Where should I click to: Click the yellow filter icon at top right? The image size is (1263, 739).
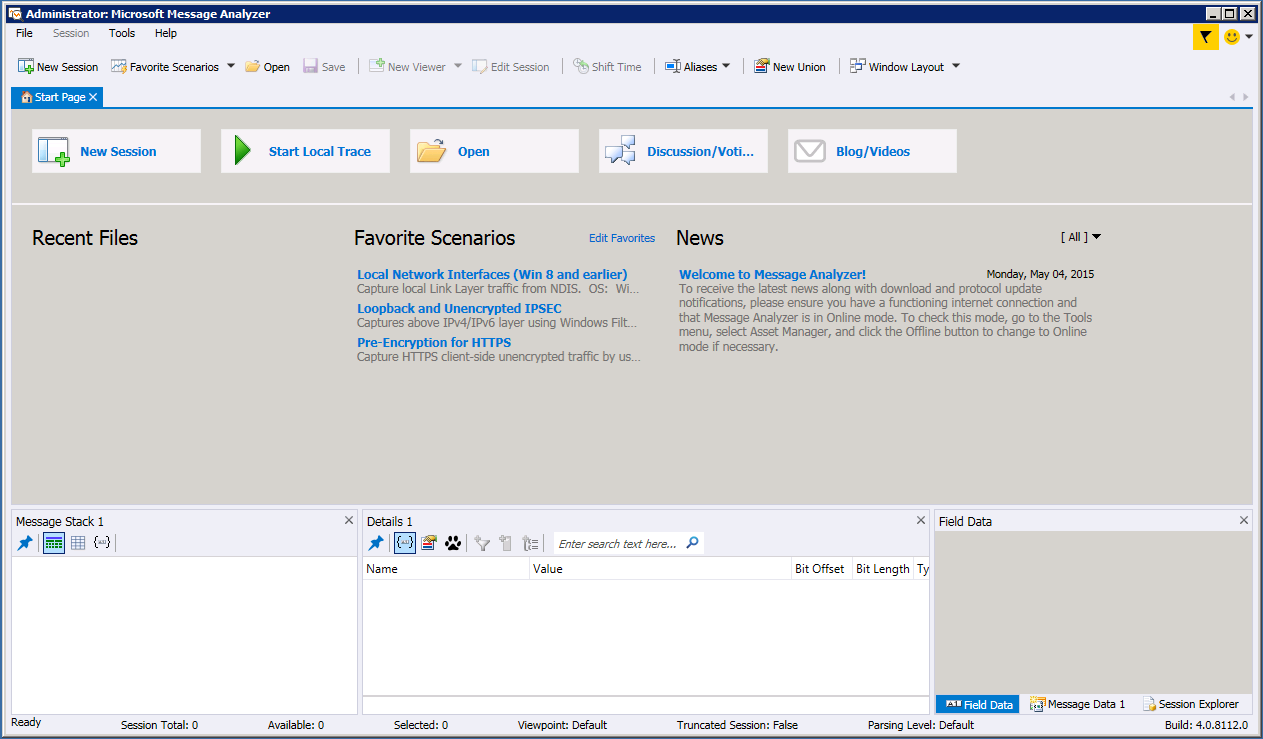coord(1206,37)
